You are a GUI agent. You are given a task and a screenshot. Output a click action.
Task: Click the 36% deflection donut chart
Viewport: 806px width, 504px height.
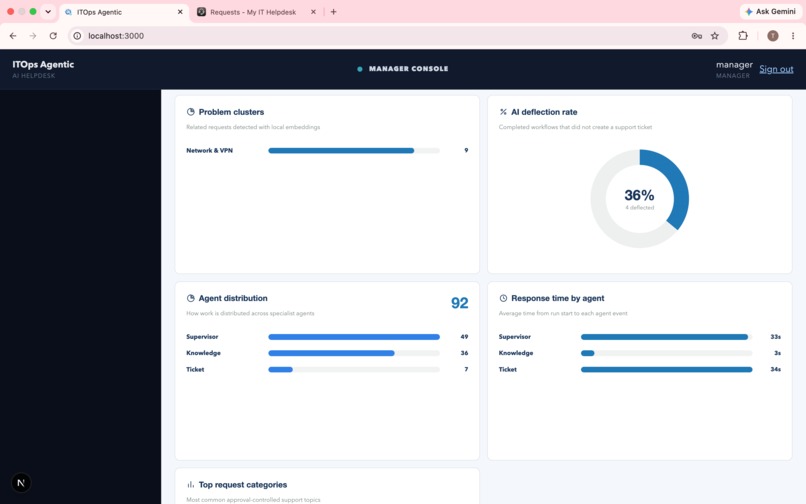[x=639, y=199]
